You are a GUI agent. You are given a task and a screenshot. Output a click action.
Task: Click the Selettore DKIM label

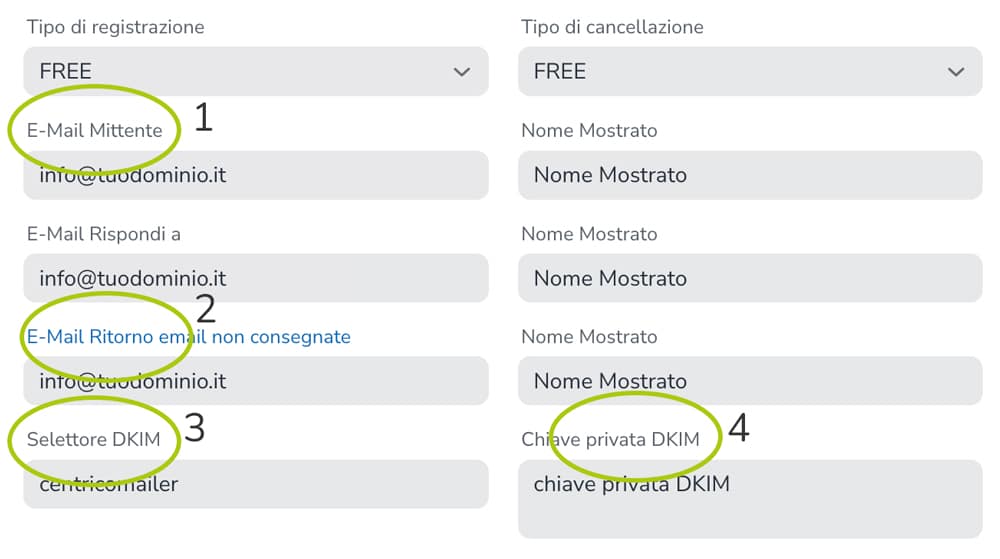(x=94, y=440)
